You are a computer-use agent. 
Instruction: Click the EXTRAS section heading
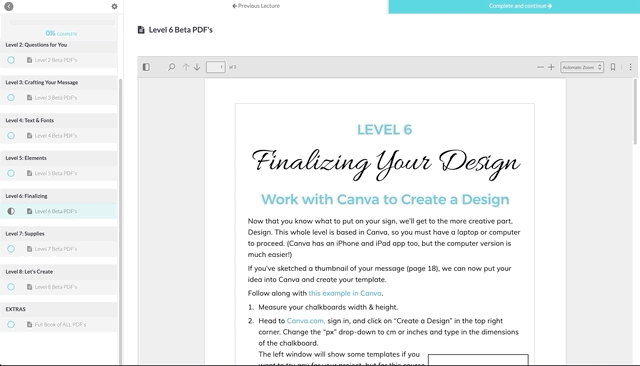point(16,309)
